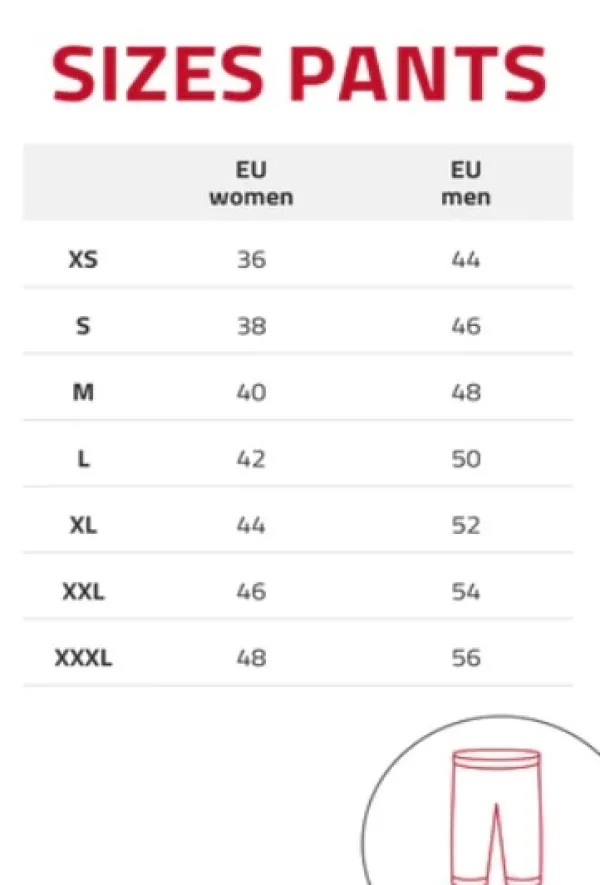Select the M size row label
The height and width of the screenshot is (885, 600).
(83, 393)
